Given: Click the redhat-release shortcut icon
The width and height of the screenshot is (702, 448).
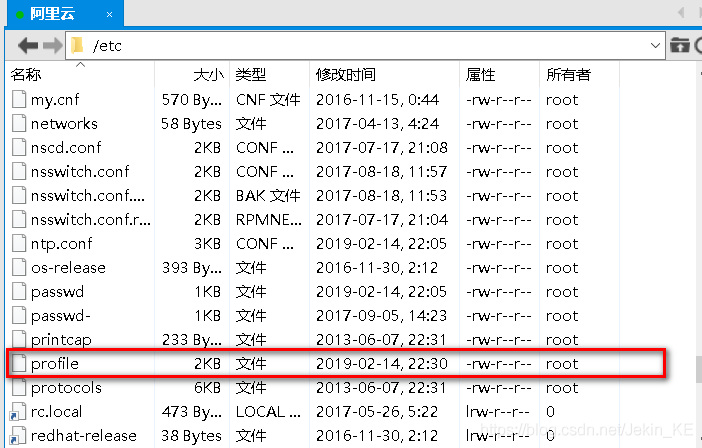Looking at the screenshot, I should (x=18, y=436).
